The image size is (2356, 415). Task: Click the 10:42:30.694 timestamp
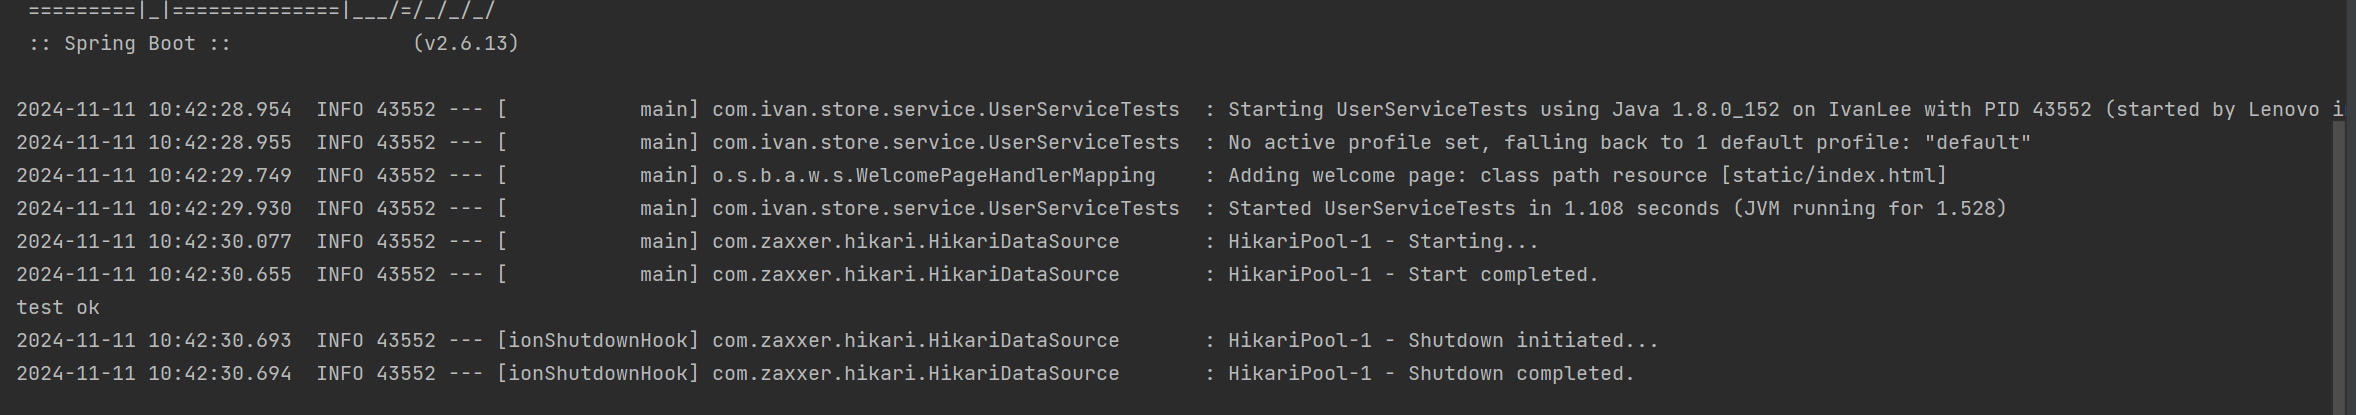click(220, 374)
